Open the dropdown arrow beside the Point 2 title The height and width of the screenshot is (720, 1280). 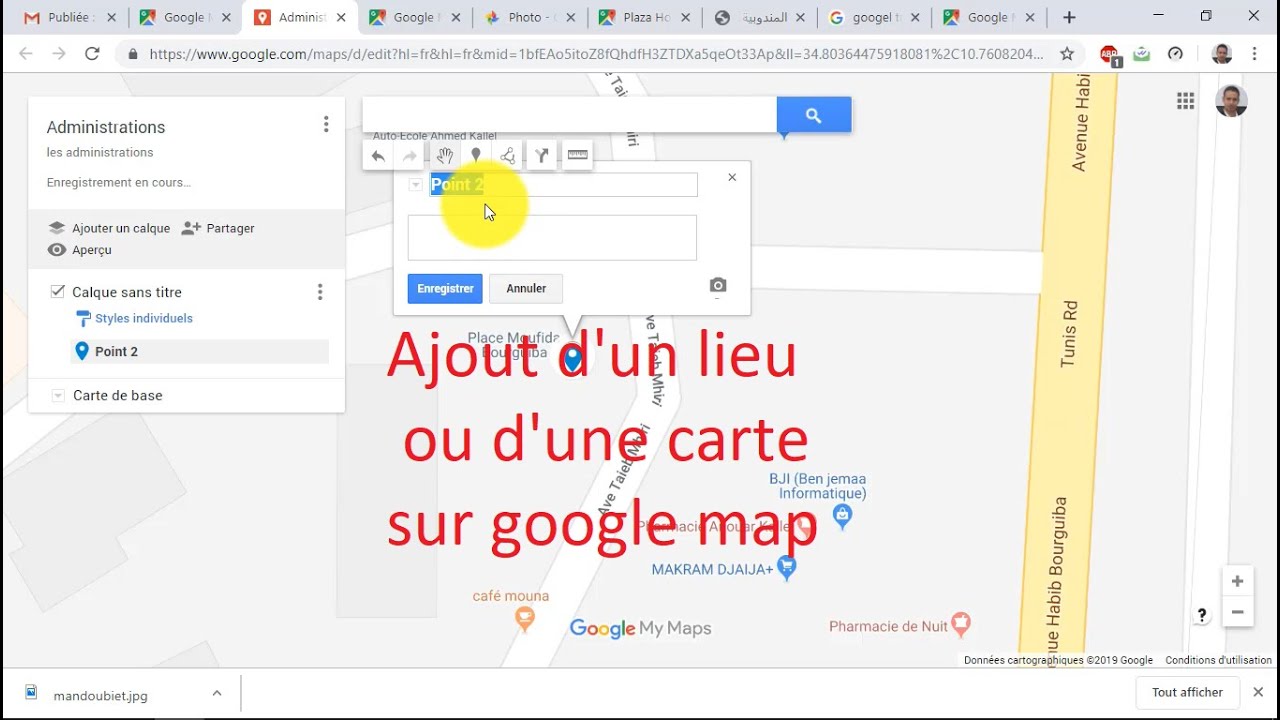[416, 185]
